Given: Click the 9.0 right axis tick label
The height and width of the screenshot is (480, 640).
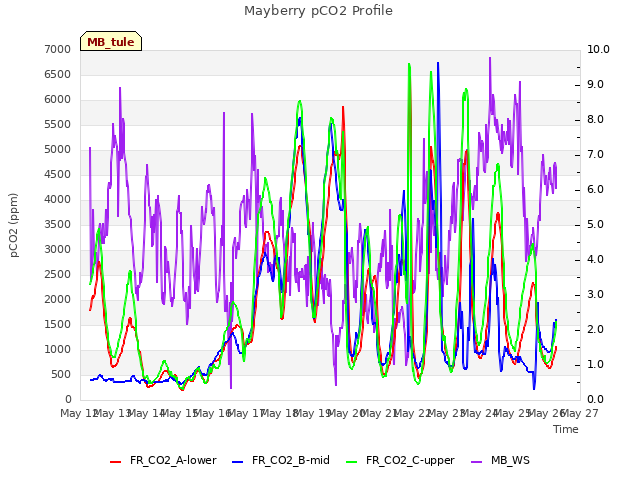Looking at the screenshot, I should coord(596,84).
